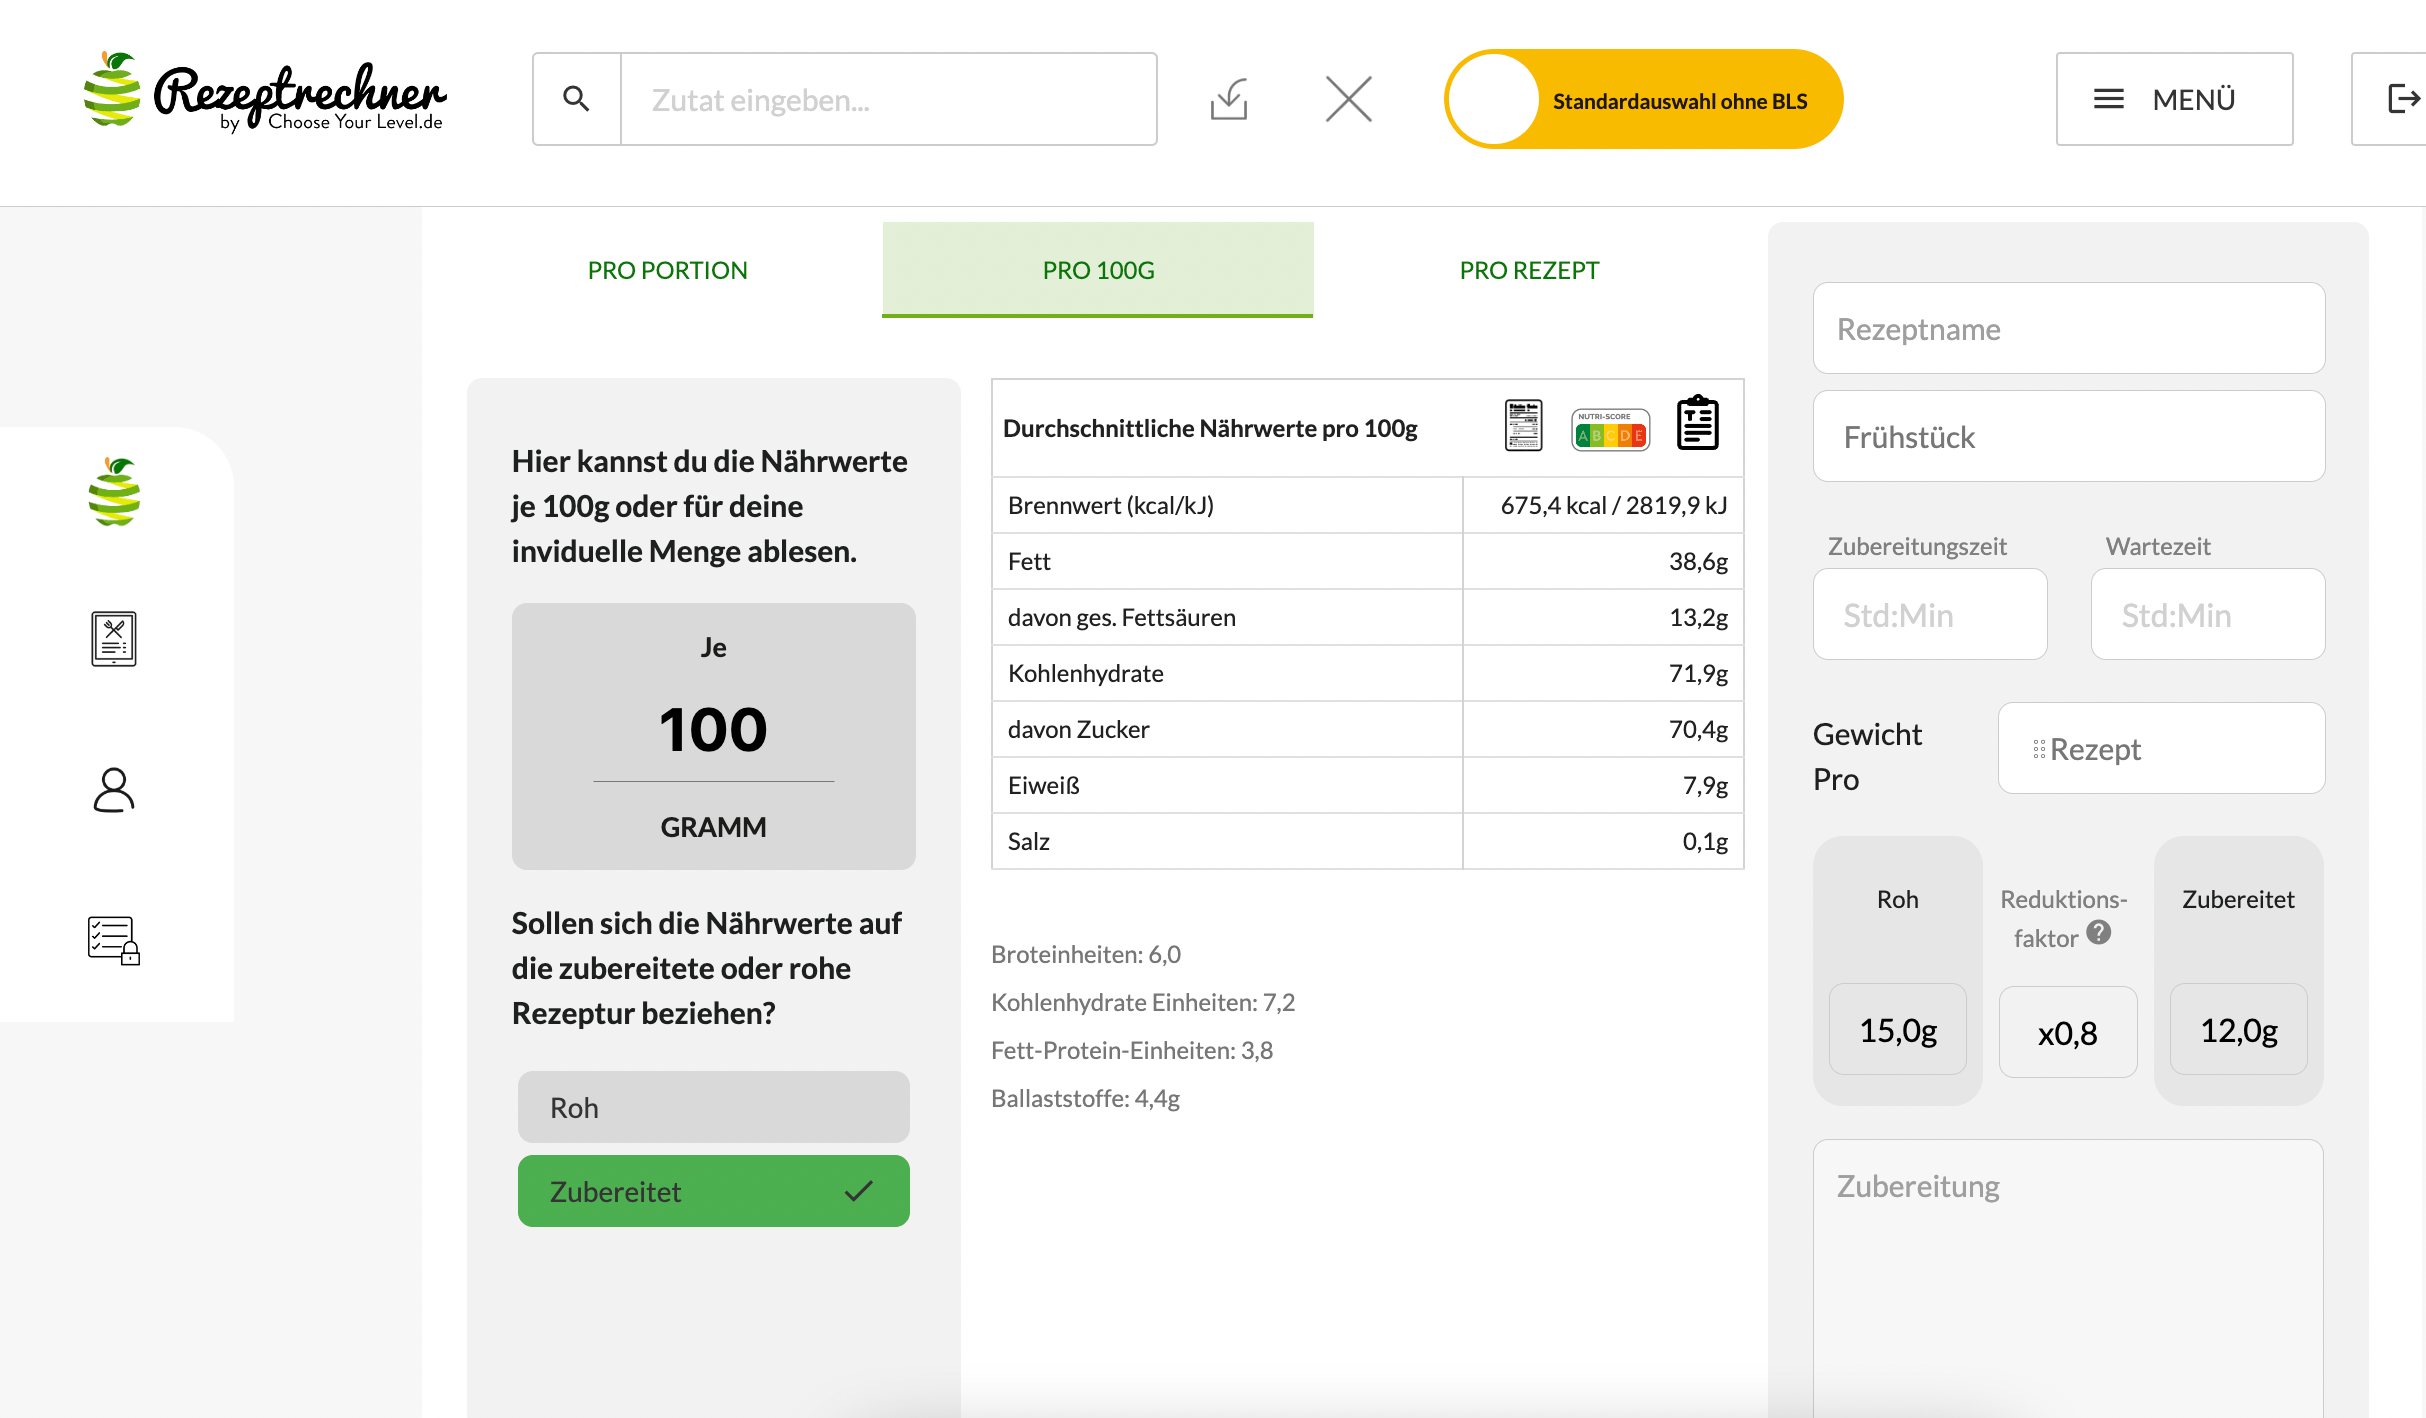Image resolution: width=2426 pixels, height=1418 pixels.
Task: Click the logout icon at top right
Action: 2402,99
